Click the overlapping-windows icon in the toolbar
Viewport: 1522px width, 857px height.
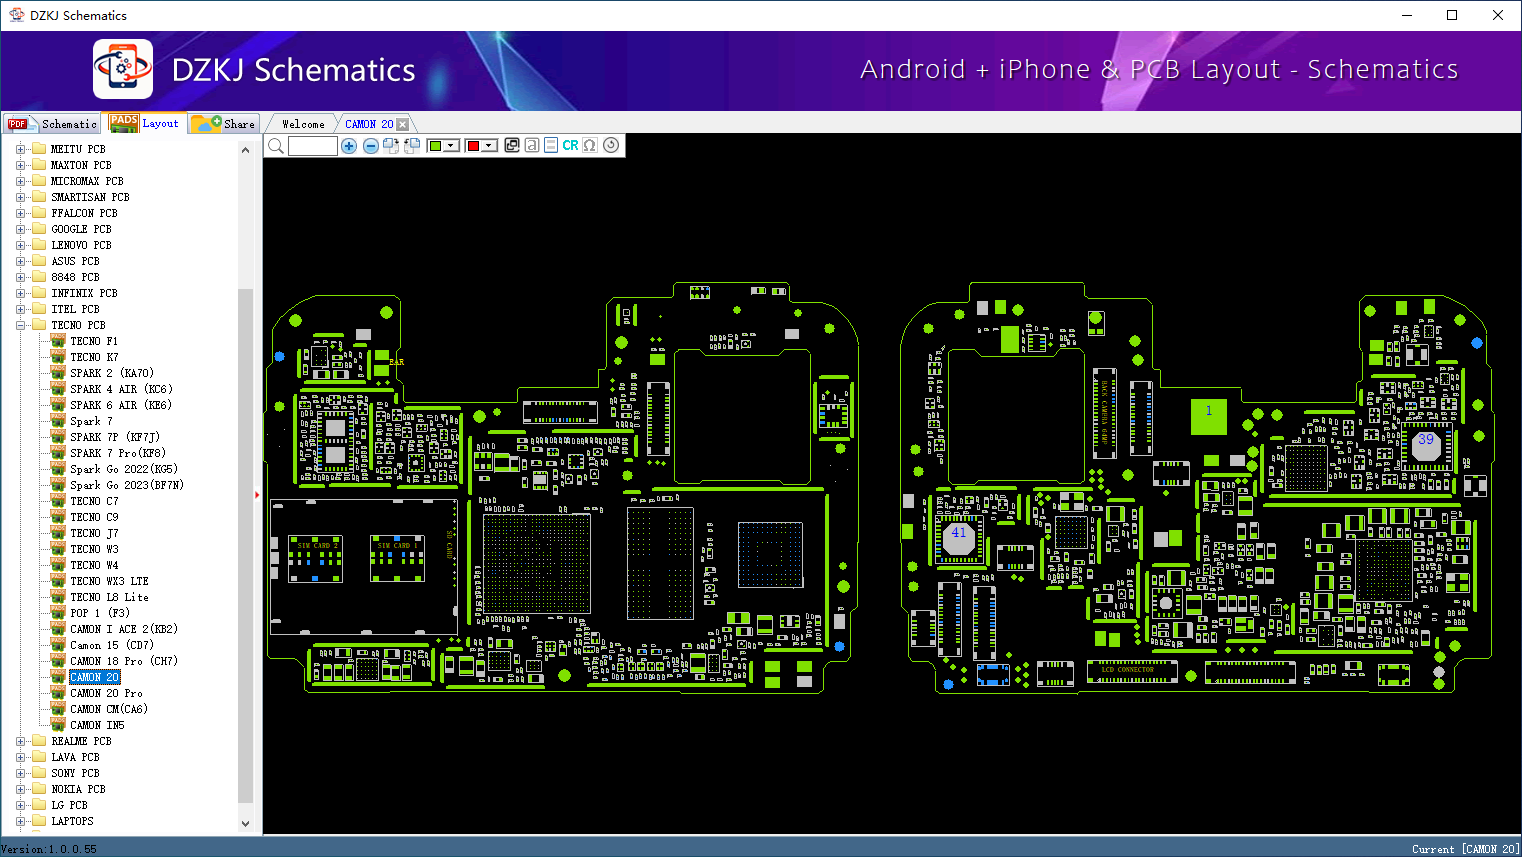tap(512, 145)
